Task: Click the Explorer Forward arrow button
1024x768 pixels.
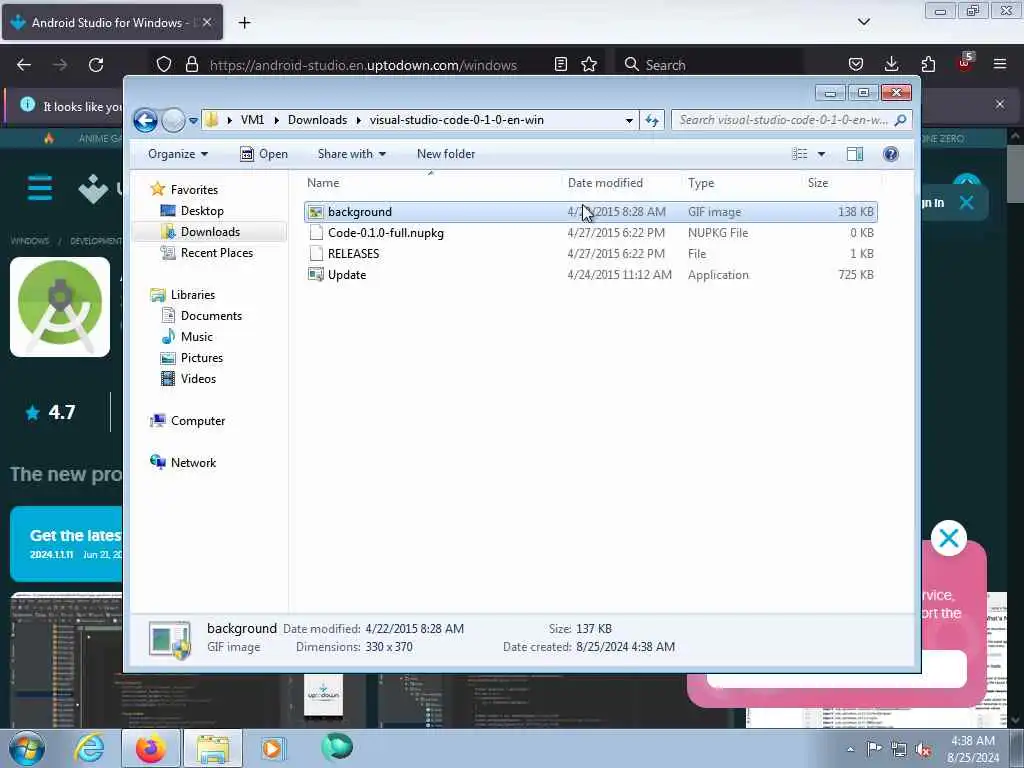Action: tap(173, 120)
